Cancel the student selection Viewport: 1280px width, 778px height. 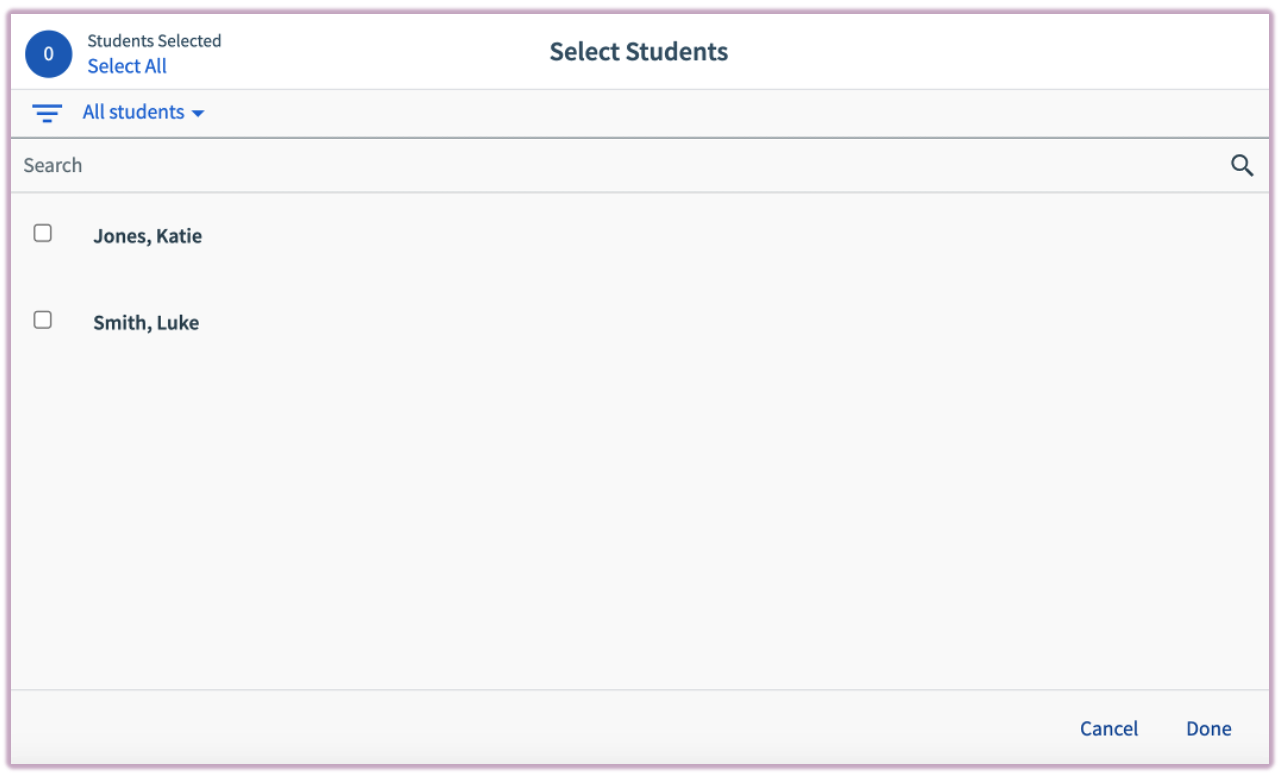(1109, 728)
